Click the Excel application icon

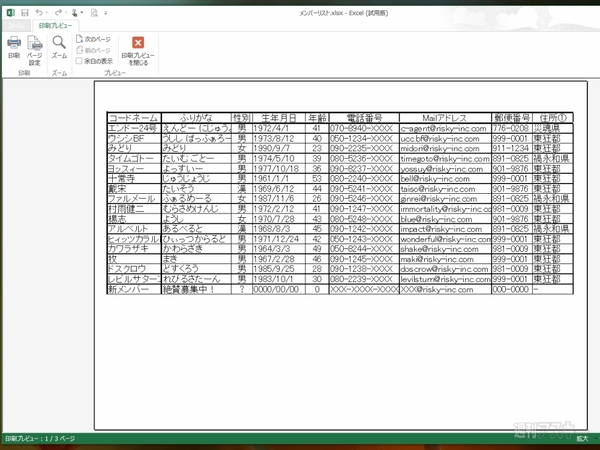click(11, 13)
